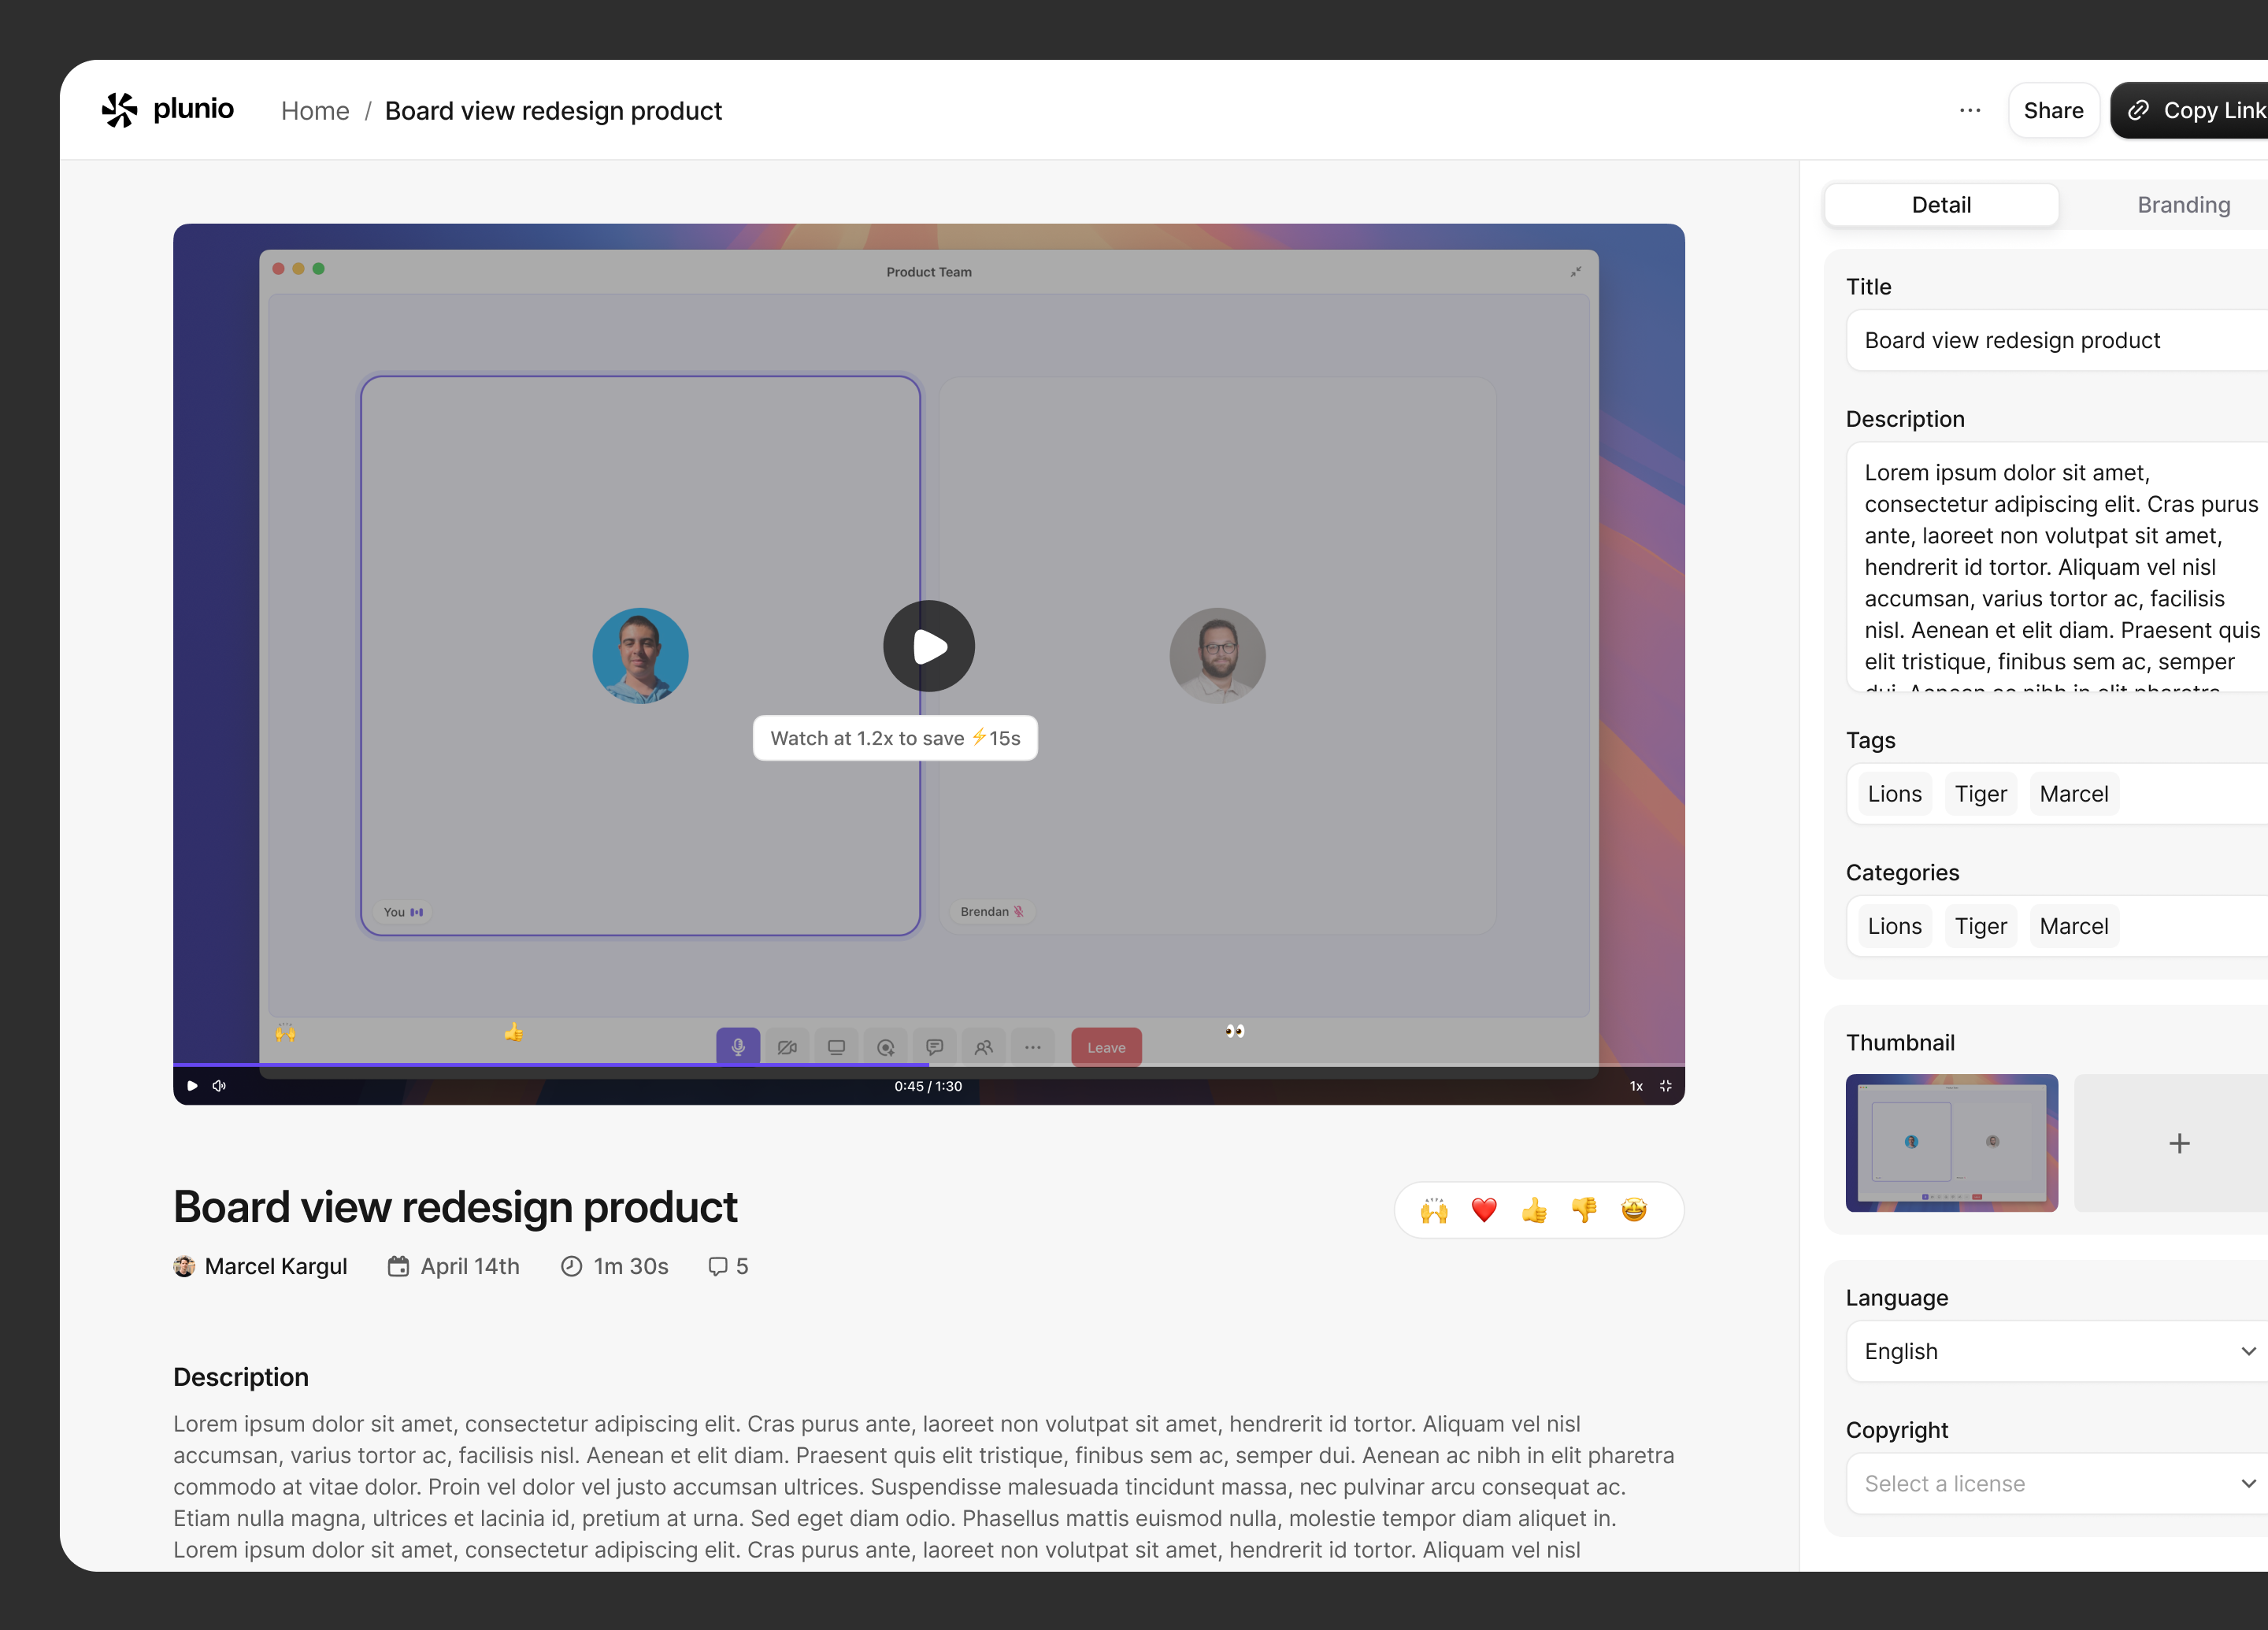Change playback speed from 1x
The height and width of the screenshot is (1630, 2268).
[x=1636, y=1086]
